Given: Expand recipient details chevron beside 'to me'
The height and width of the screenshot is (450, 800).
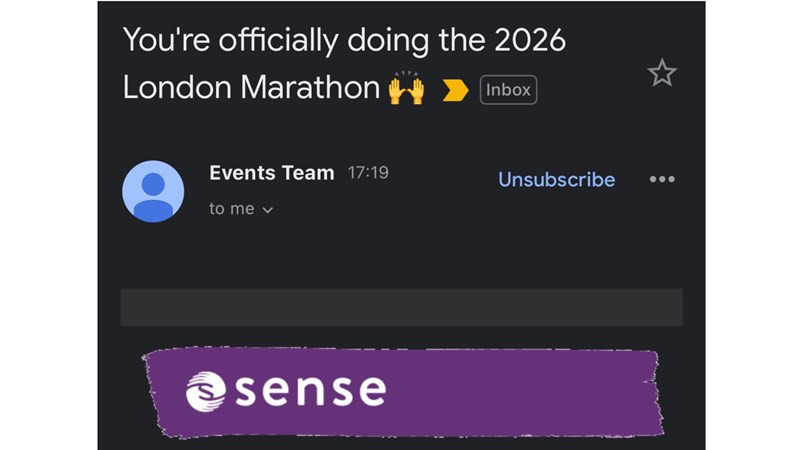Looking at the screenshot, I should (267, 210).
